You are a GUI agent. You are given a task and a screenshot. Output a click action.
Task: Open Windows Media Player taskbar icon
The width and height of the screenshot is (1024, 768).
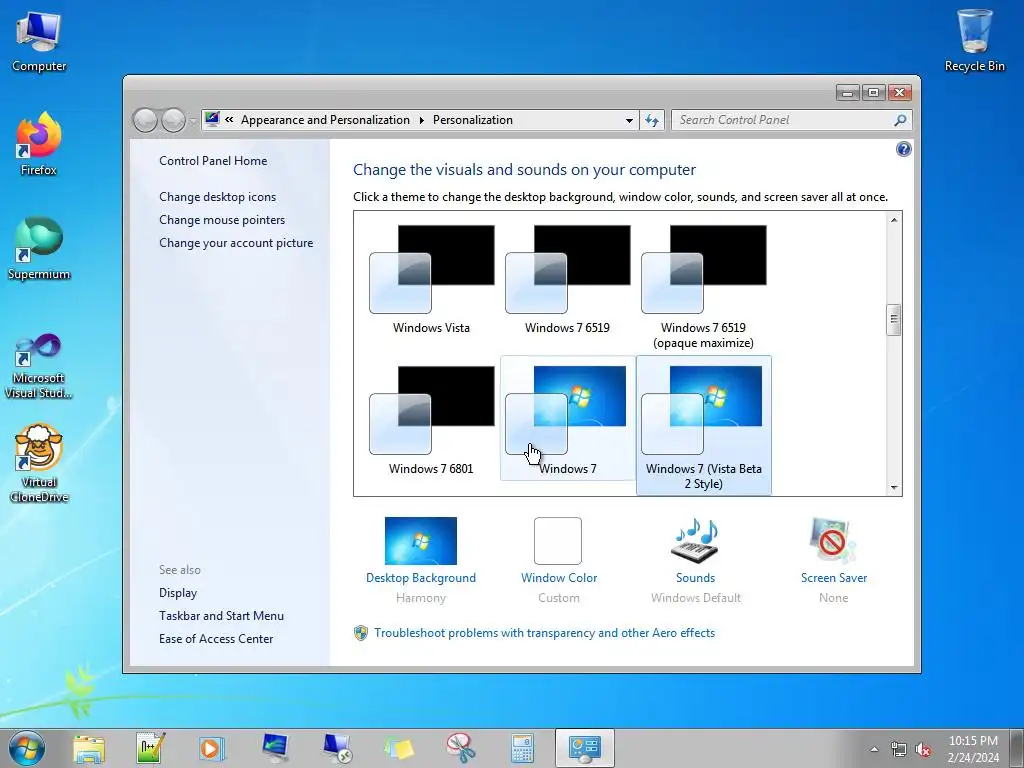(212, 748)
